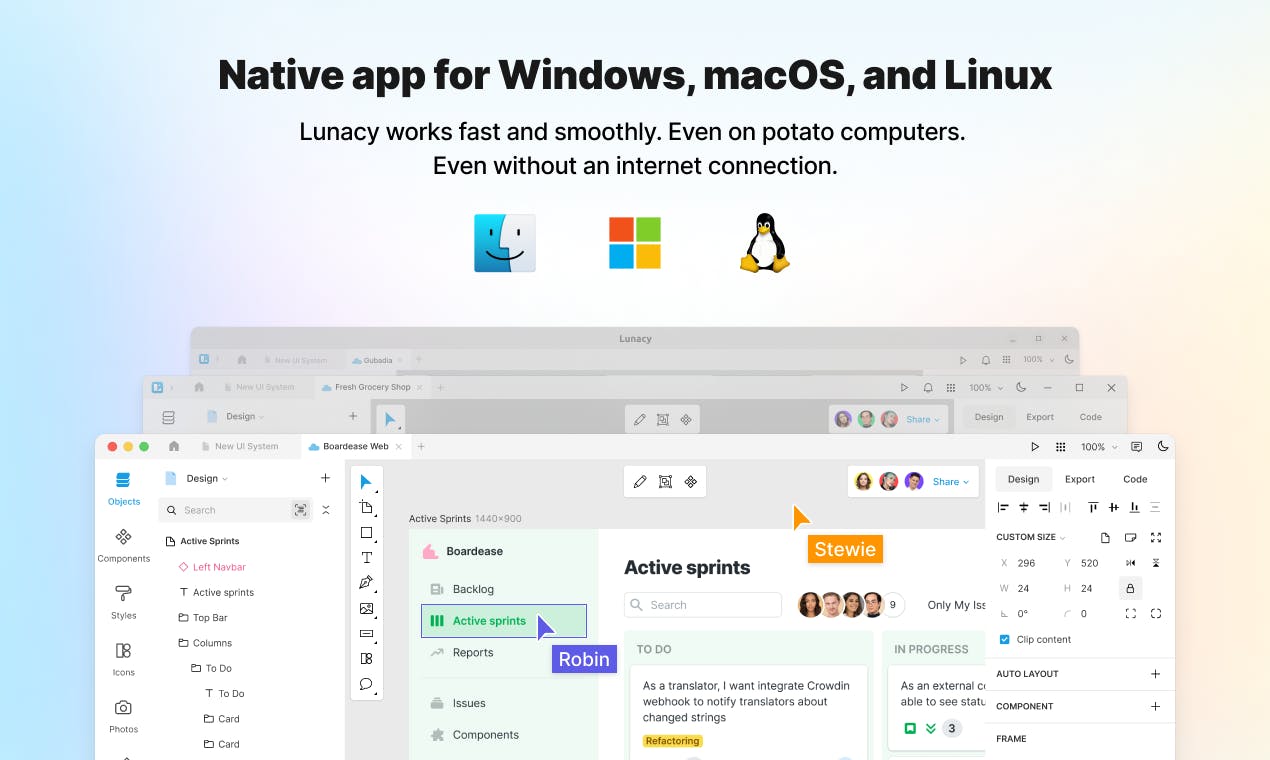Select the Pen tool
This screenshot has height=760, width=1270.
(366, 583)
